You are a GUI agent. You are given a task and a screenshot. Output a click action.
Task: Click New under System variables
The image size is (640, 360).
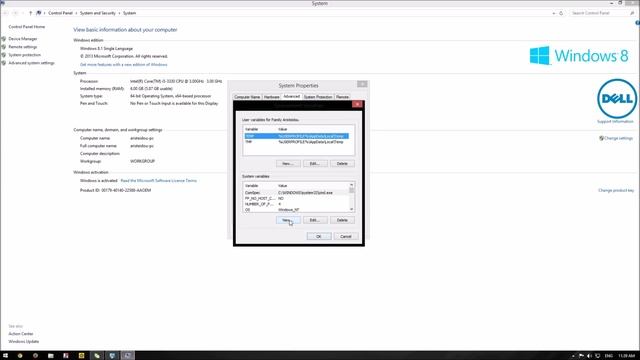tap(288, 220)
